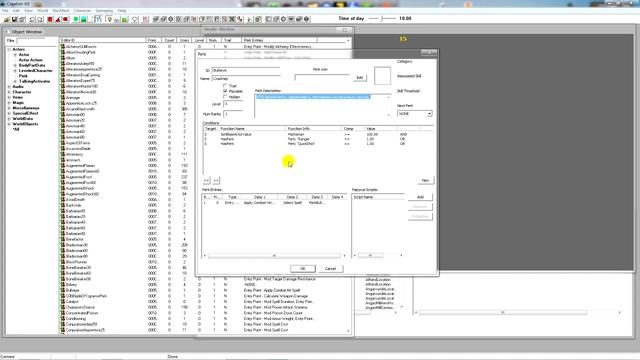Expand the Miscellaneous category
Image resolution: width=640 pixels, height=360 pixels.
[9, 108]
